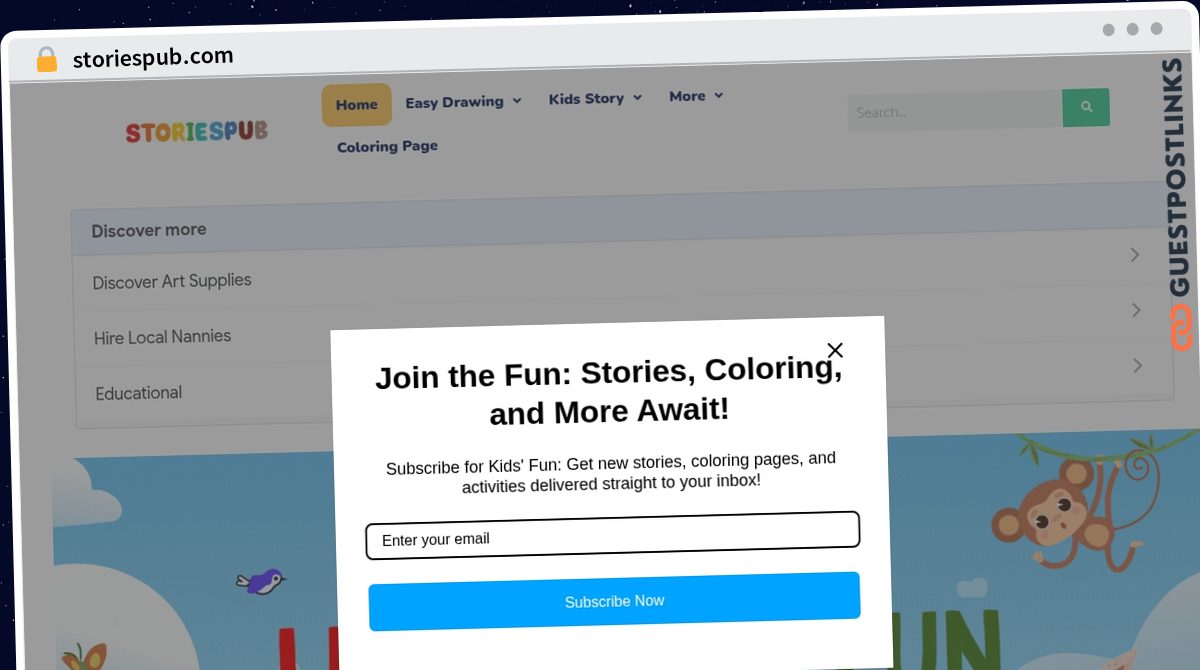Click the storiespub.com address text
Image resolution: width=1200 pixels, height=670 pixels.
(153, 58)
